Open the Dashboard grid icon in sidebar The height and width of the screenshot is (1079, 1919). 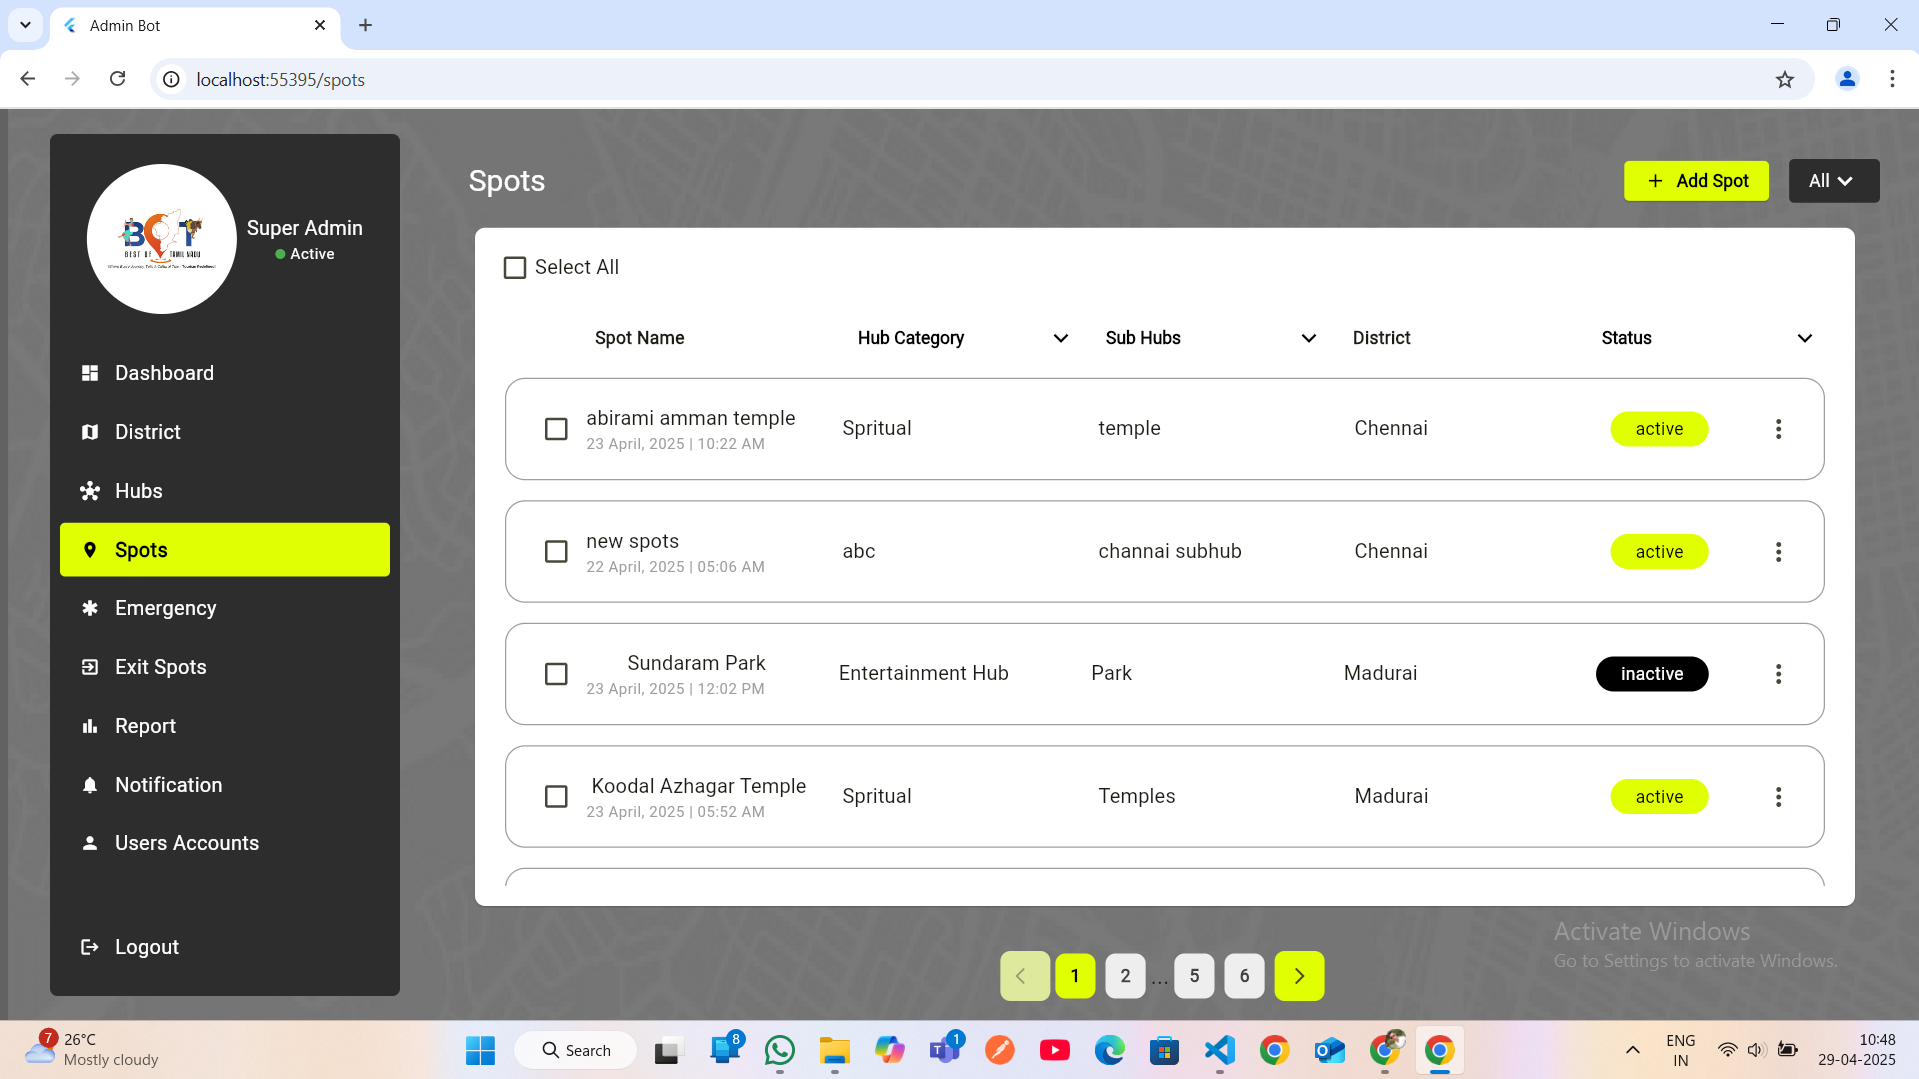click(x=90, y=373)
